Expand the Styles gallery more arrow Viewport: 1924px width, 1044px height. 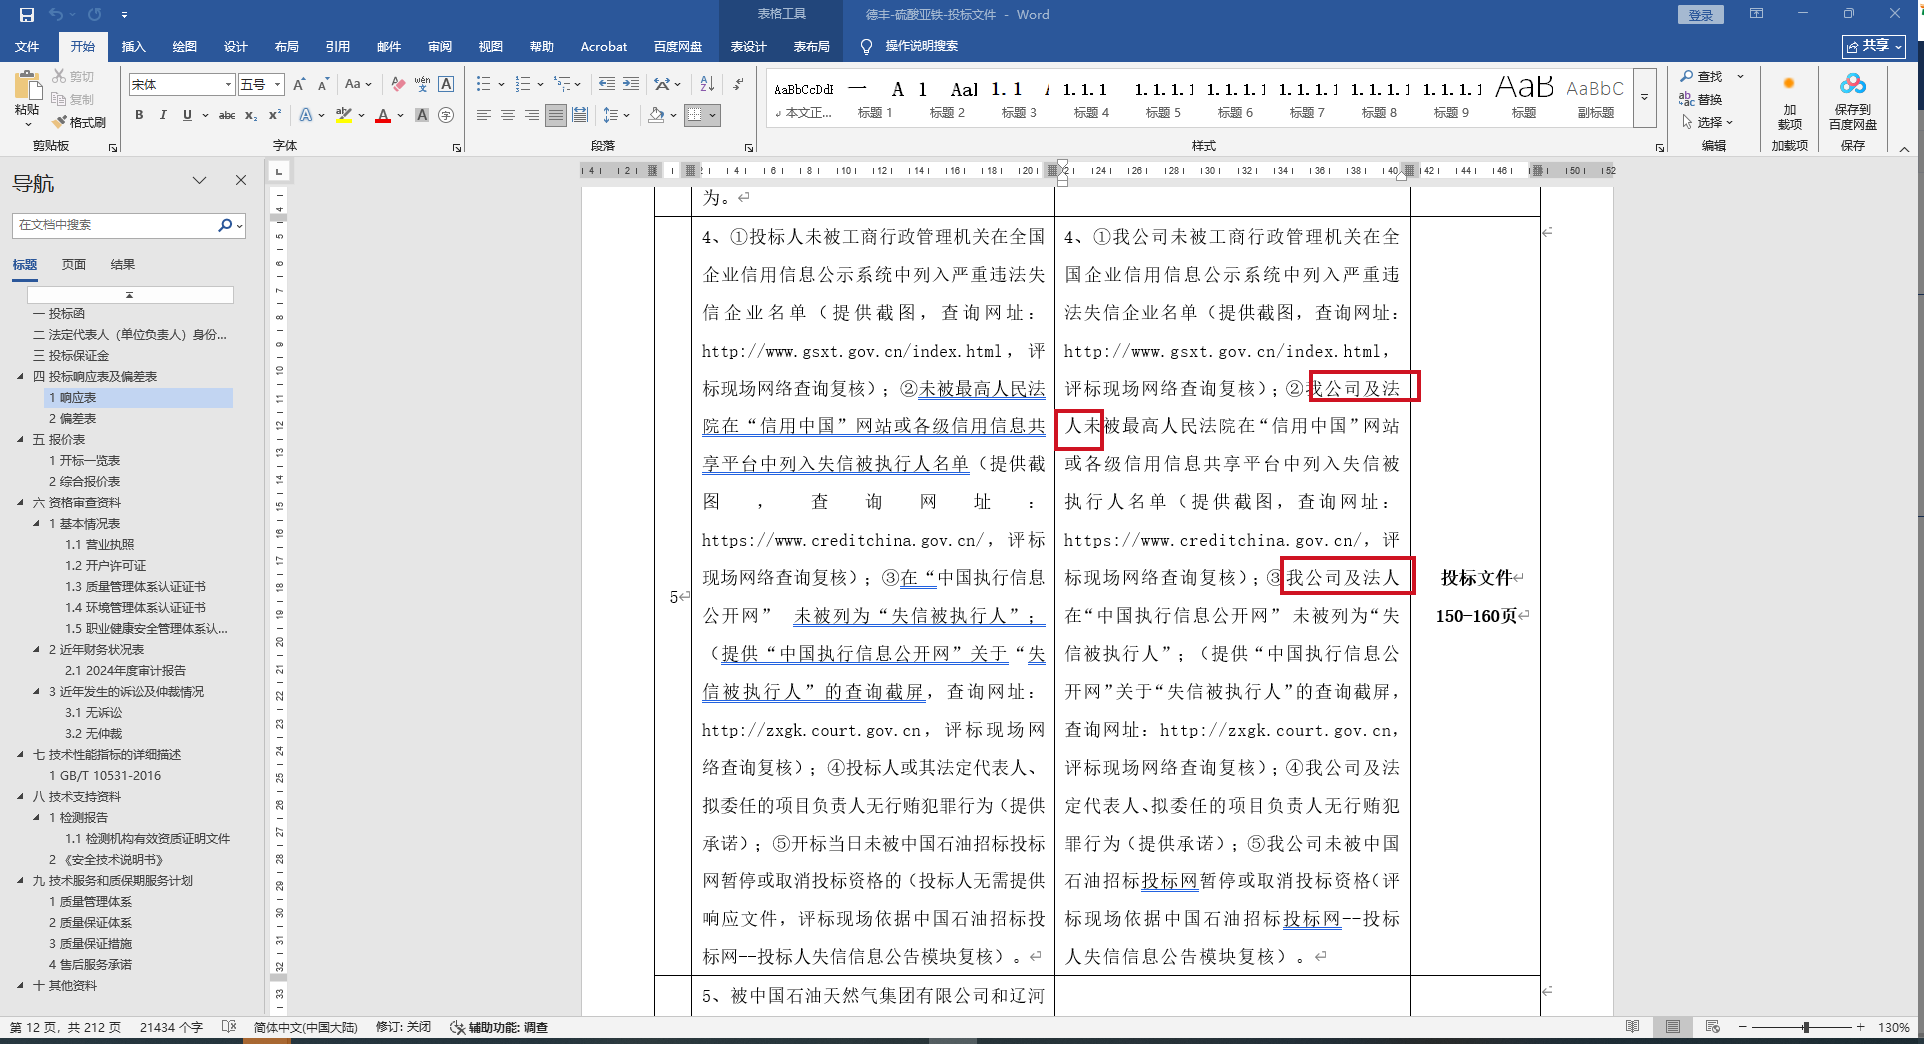[x=1645, y=98]
